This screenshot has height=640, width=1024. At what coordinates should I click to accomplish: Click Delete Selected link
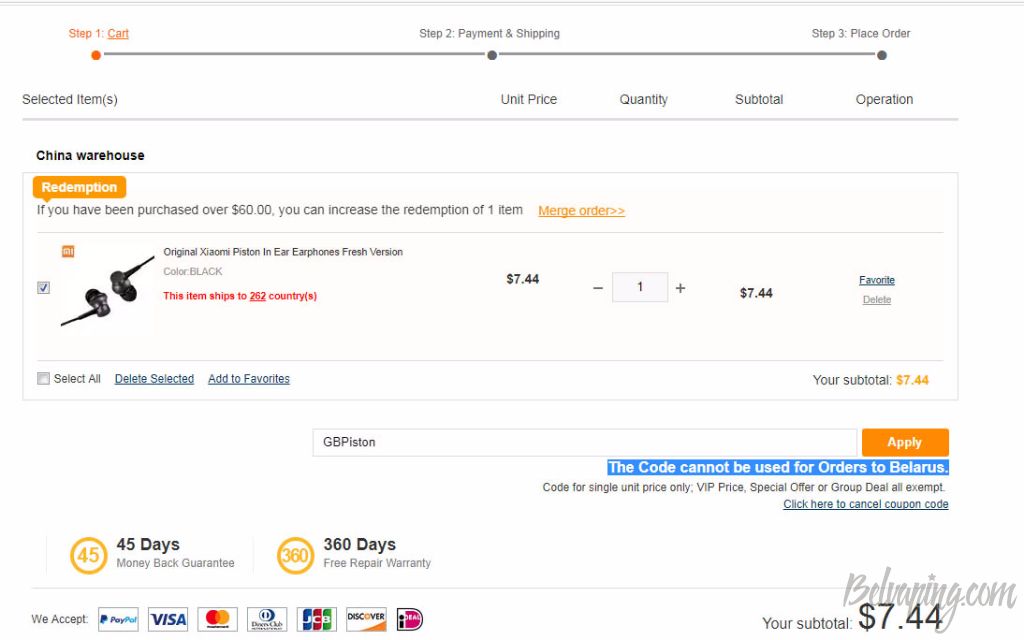(x=154, y=379)
